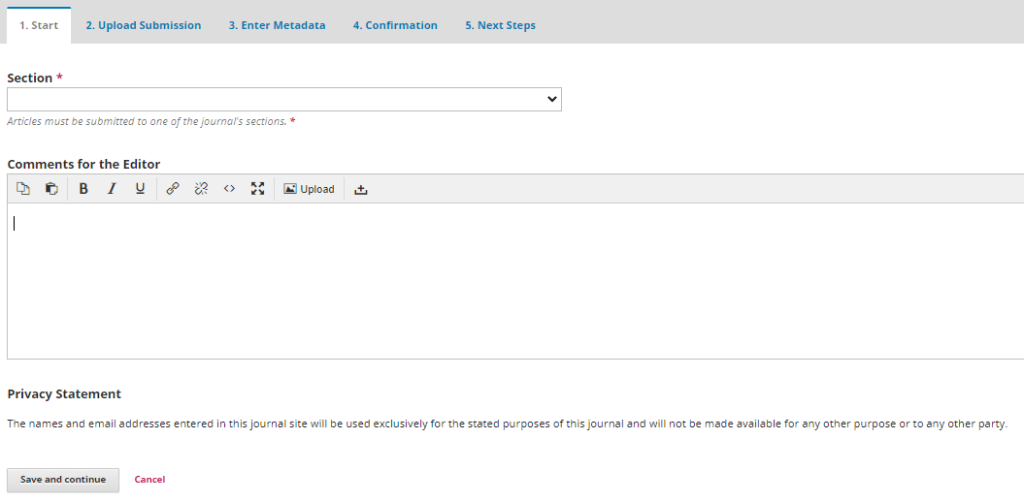Open the source code view icon
This screenshot has width=1024, height=502.
click(x=229, y=189)
